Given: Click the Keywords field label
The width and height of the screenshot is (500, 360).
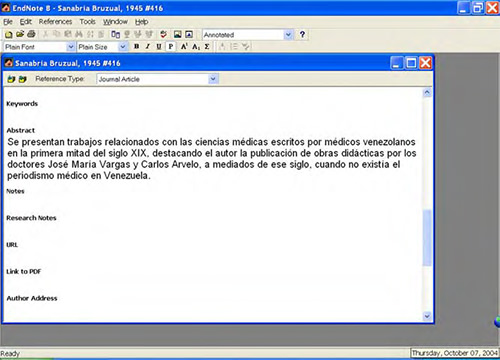Looking at the screenshot, I should pos(22,104).
